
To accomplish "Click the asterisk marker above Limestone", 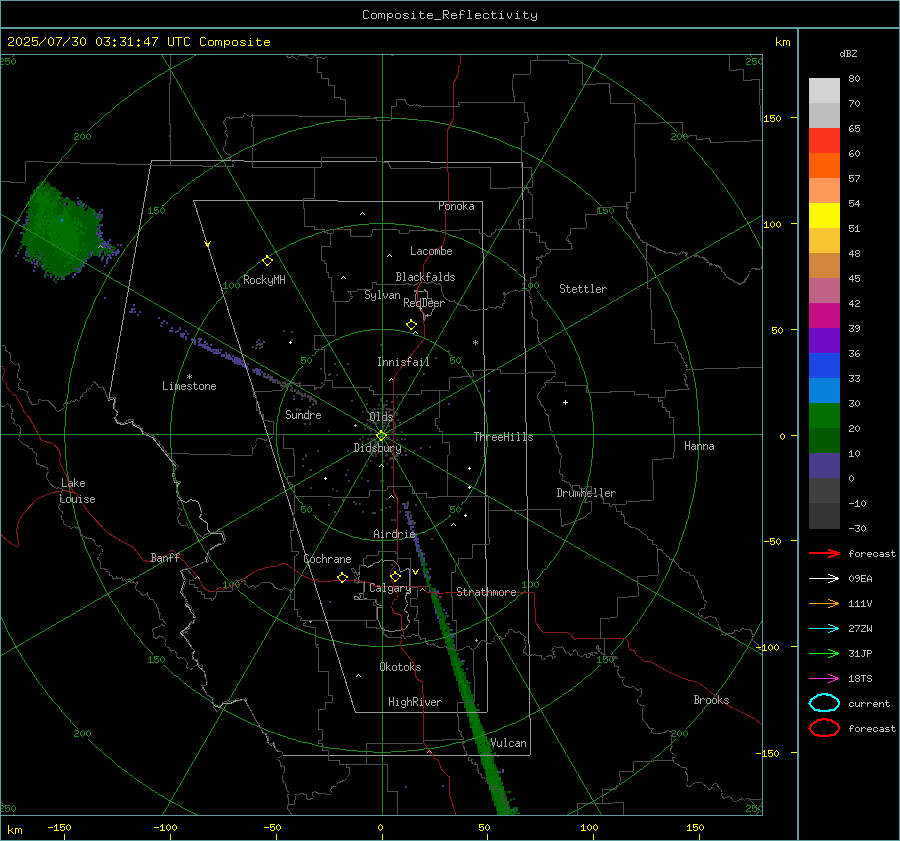I will tap(189, 377).
